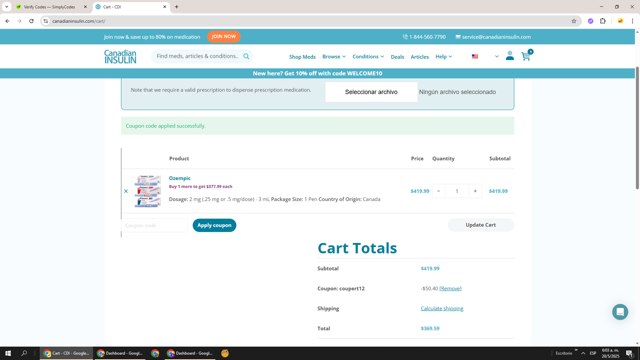Expand the Browse menu dropdown
Image resolution: width=640 pixels, height=360 pixels.
(x=334, y=56)
